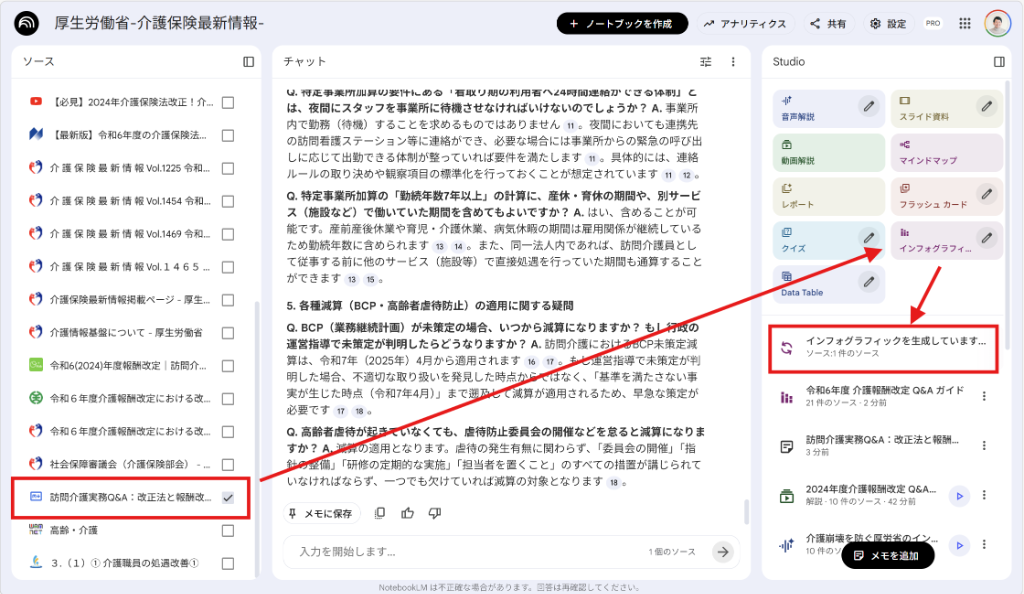Open options for 訪問介護実務Q&A note
The image size is (1024, 594).
pyautogui.click(x=984, y=446)
